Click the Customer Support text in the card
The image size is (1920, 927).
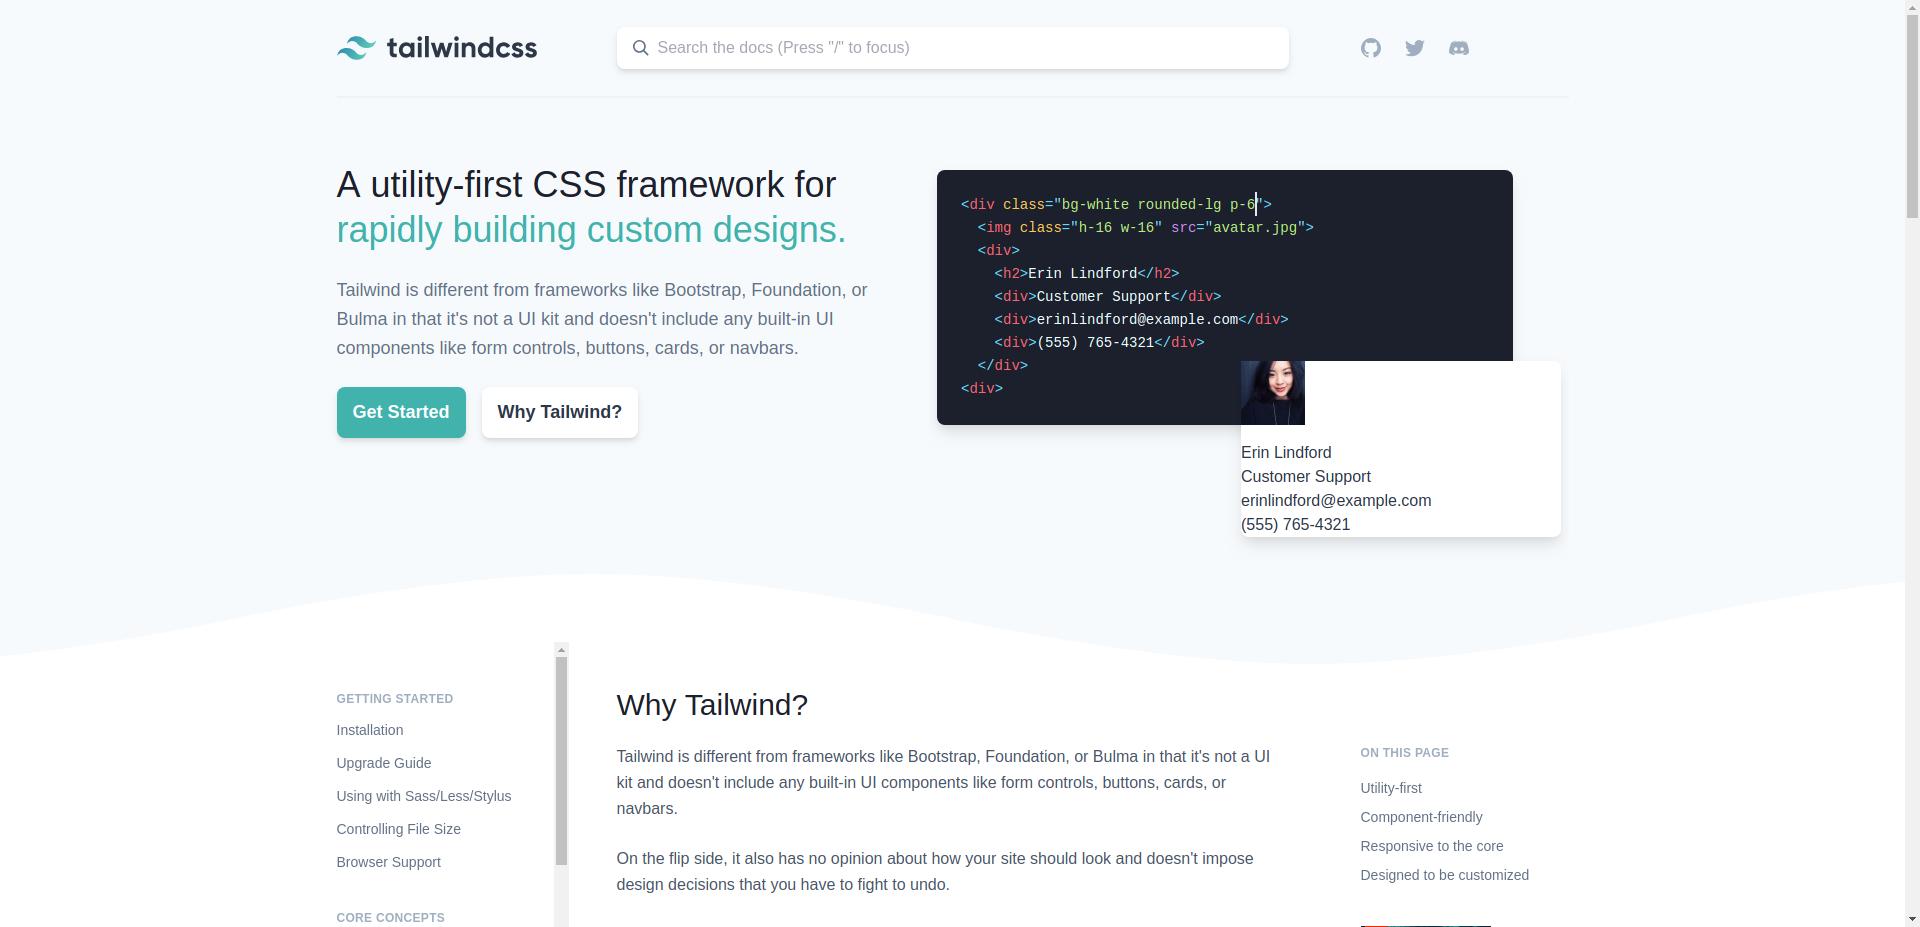(1306, 477)
